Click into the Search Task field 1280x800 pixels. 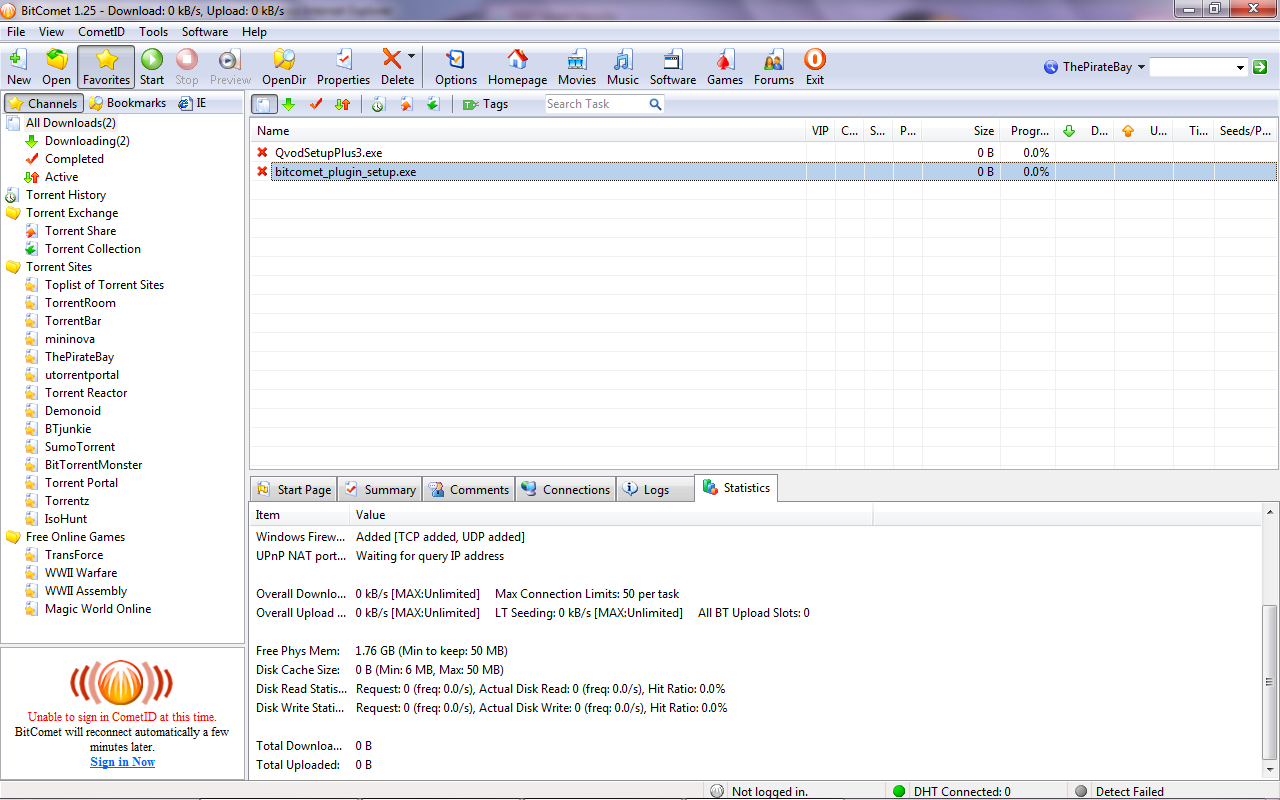point(596,104)
